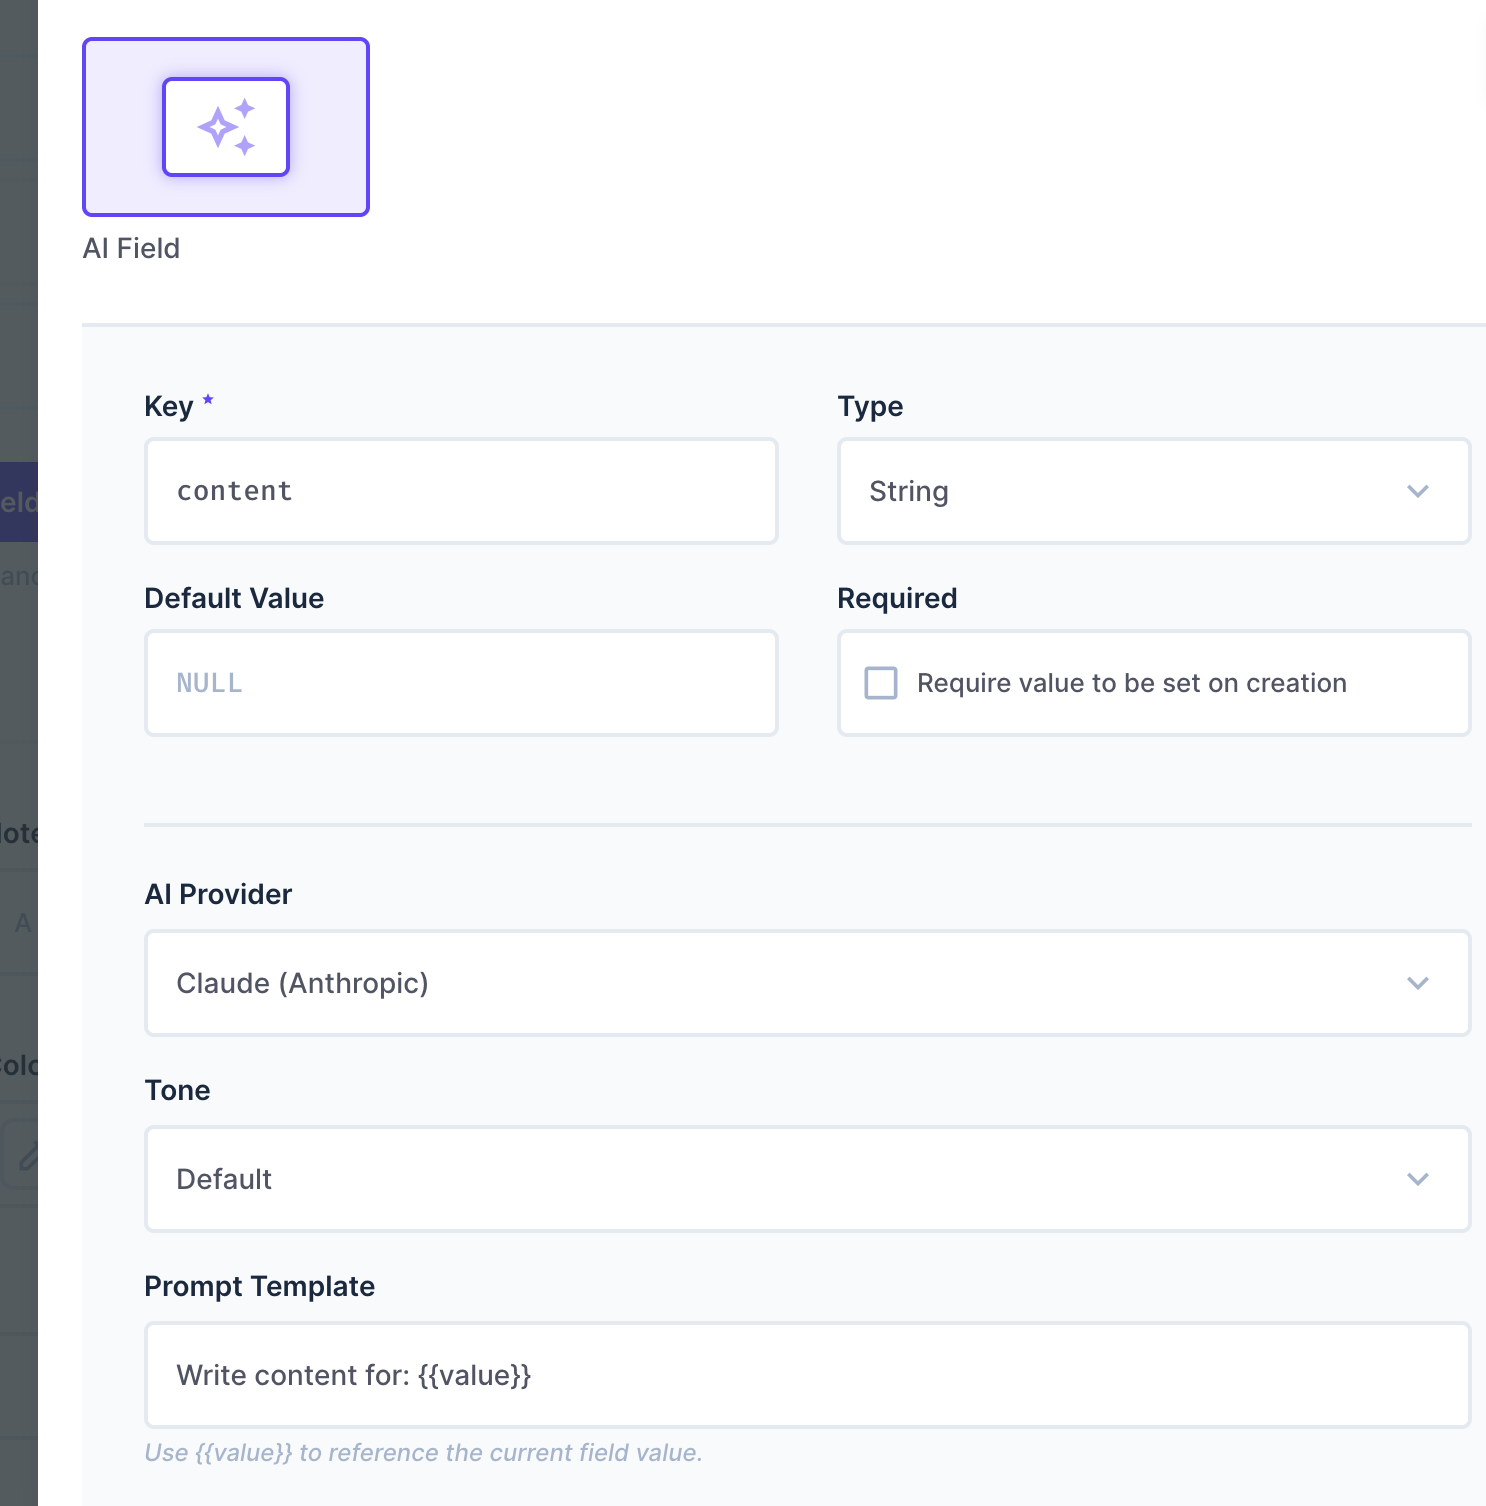Open the AI Provider dropdown showing Claude (Anthropic)
This screenshot has height=1506, width=1486.
coord(808,983)
